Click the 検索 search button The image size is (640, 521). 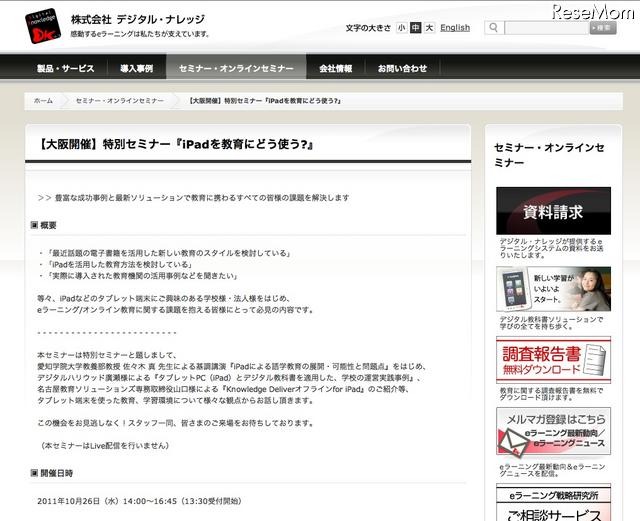point(603,28)
